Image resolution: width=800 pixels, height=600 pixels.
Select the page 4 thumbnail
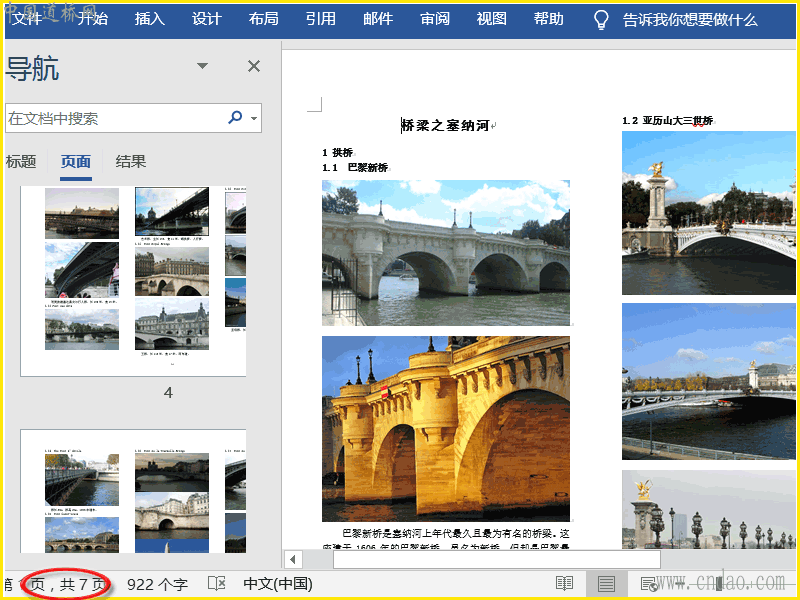(x=133, y=281)
